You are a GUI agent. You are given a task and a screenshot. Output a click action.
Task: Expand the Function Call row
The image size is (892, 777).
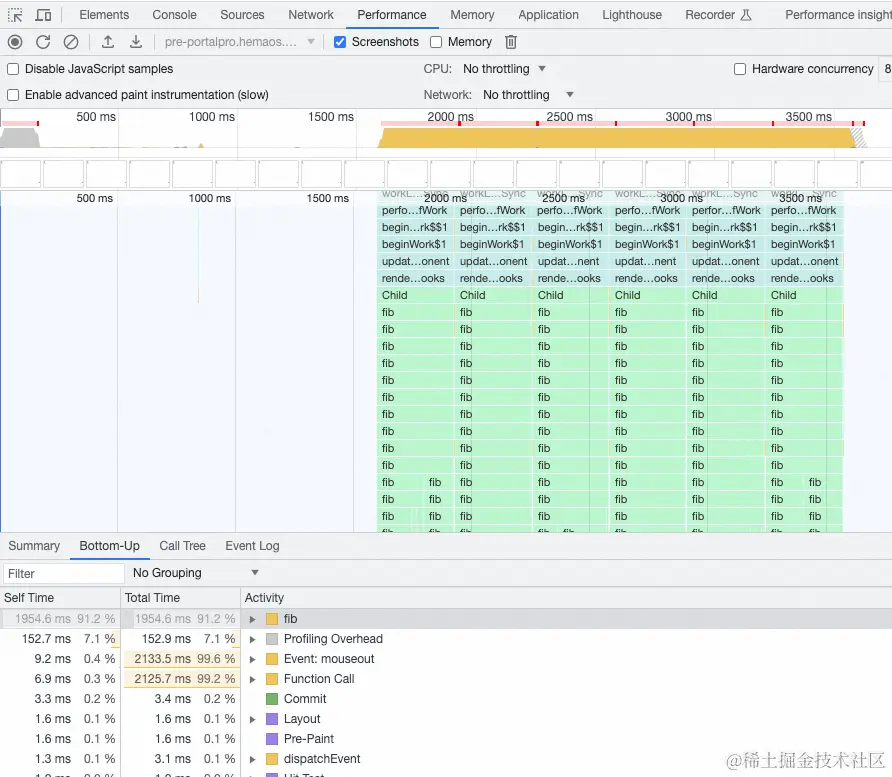coord(253,679)
